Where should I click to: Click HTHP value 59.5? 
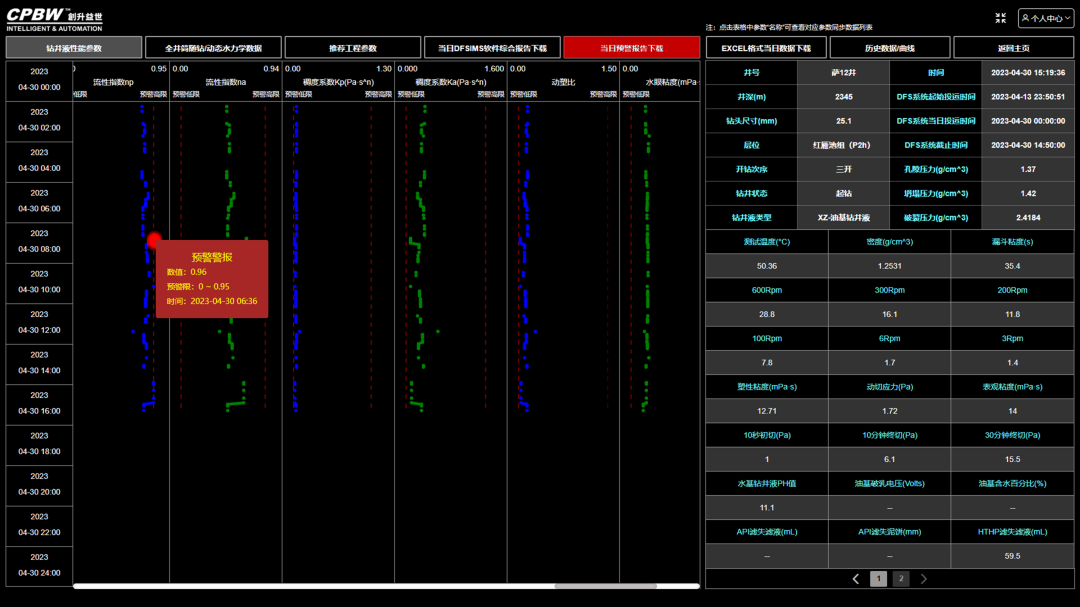[x=1012, y=556]
